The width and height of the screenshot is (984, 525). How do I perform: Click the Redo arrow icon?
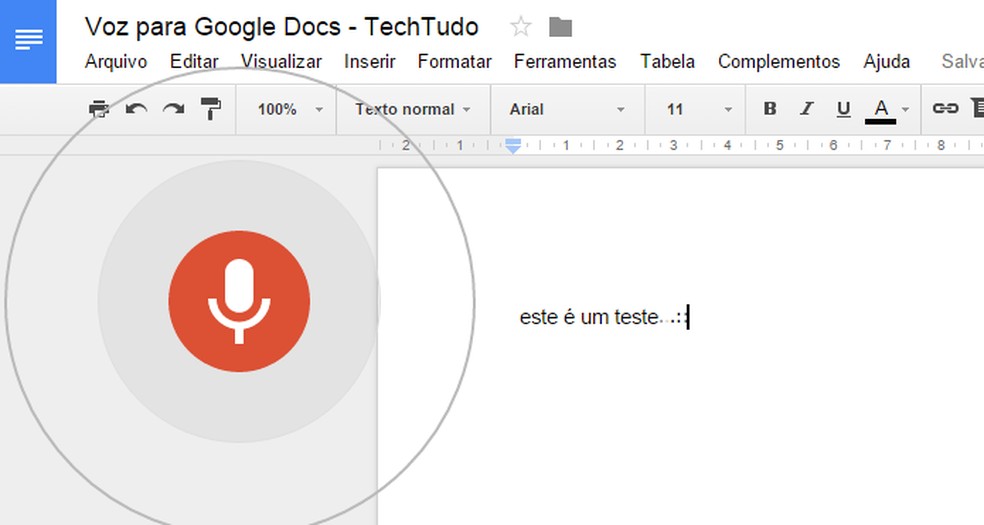coord(173,109)
